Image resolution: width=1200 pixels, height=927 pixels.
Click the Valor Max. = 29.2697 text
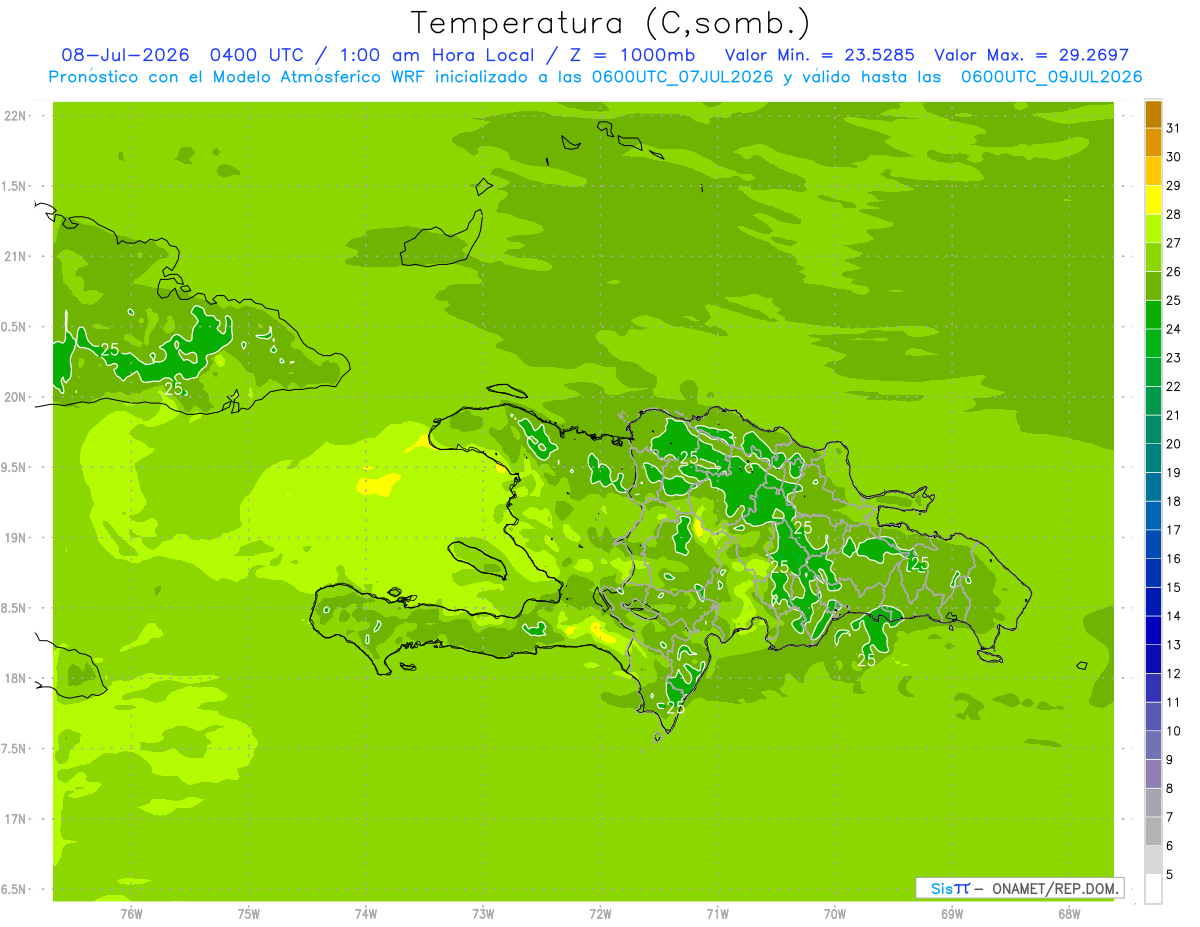click(1031, 55)
